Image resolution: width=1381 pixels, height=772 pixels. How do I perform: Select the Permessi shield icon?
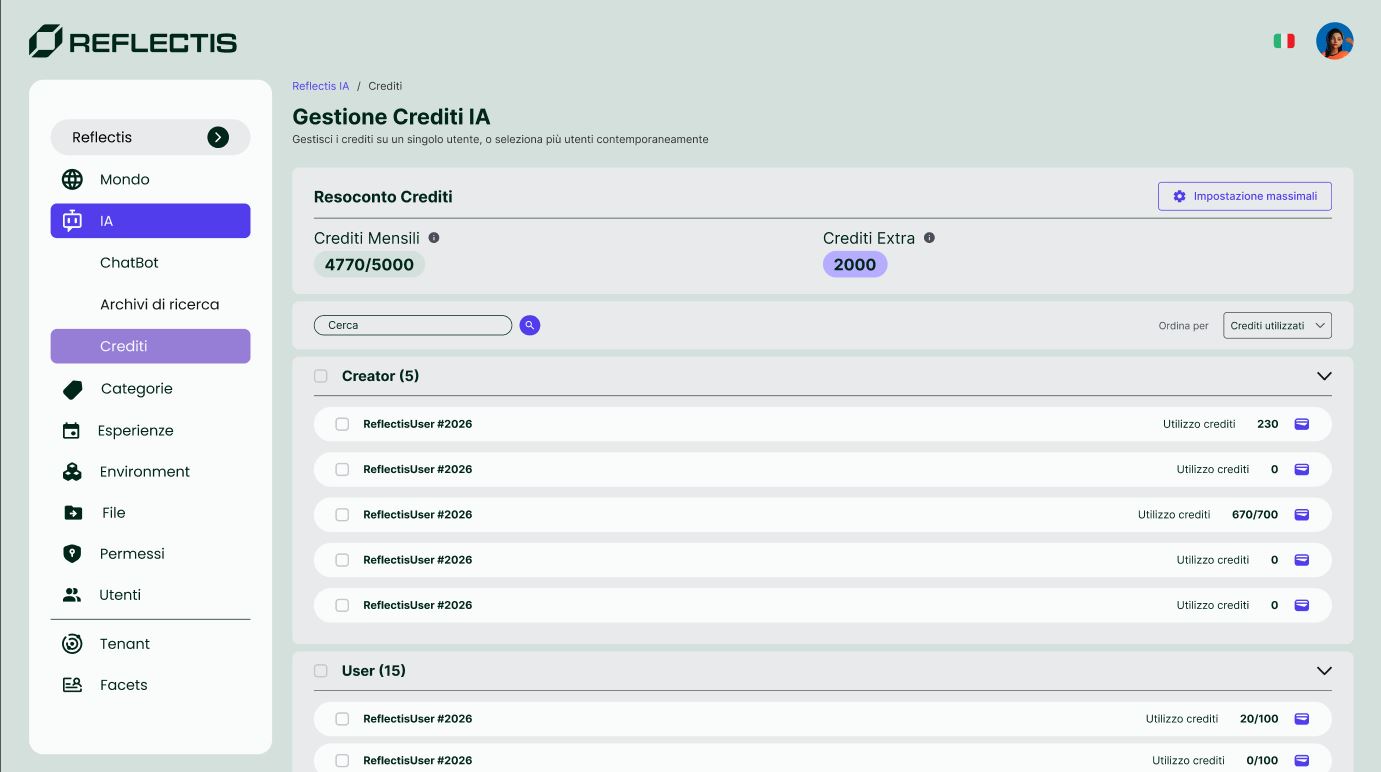72,553
